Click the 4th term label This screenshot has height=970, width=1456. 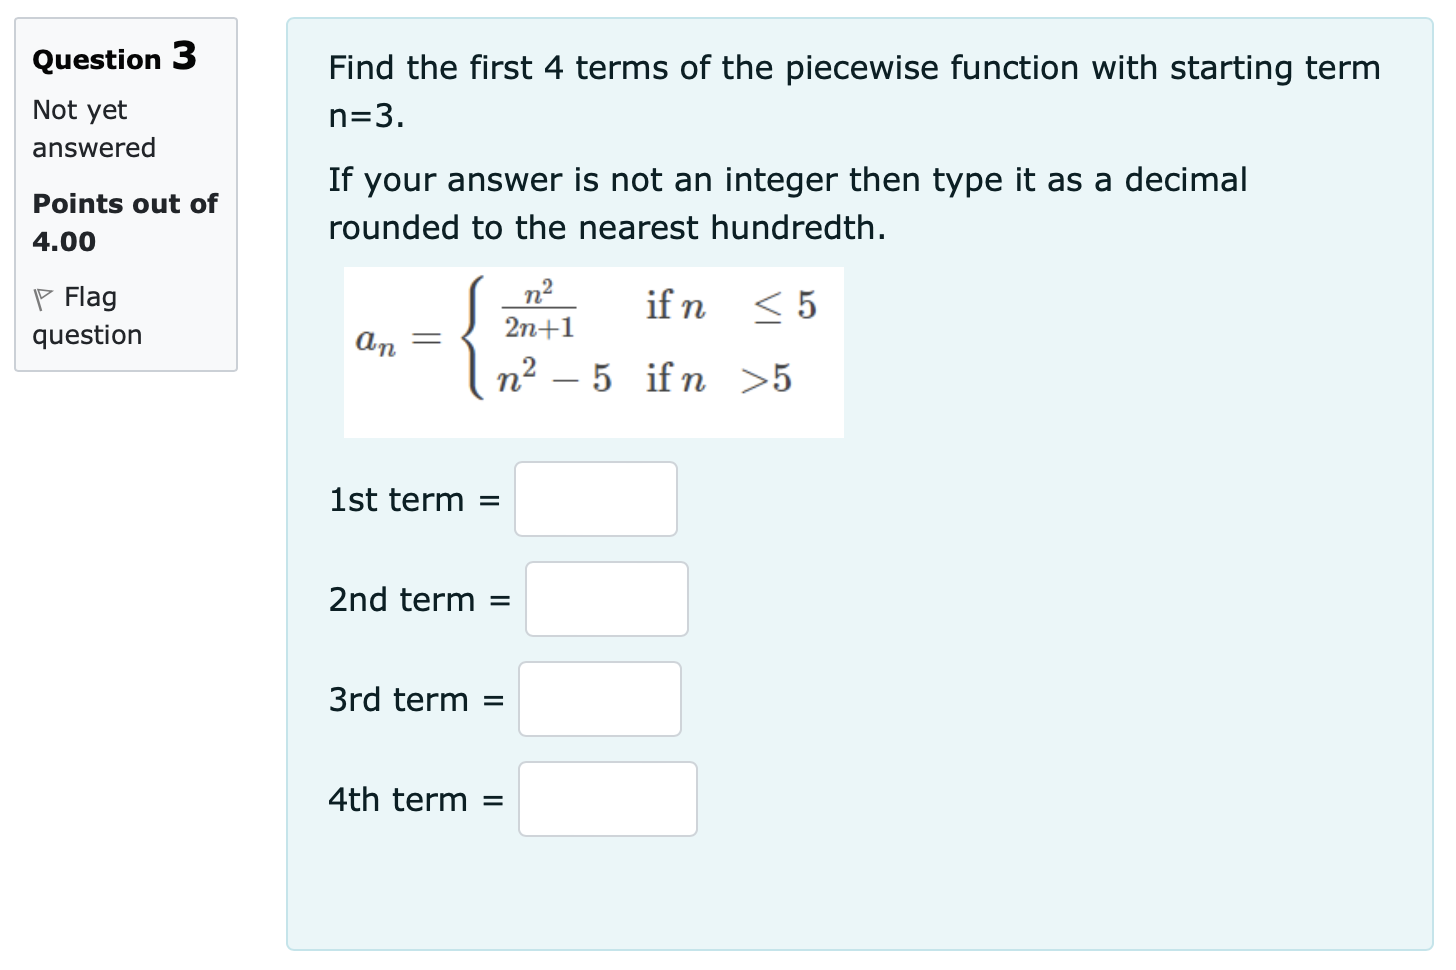click(414, 799)
